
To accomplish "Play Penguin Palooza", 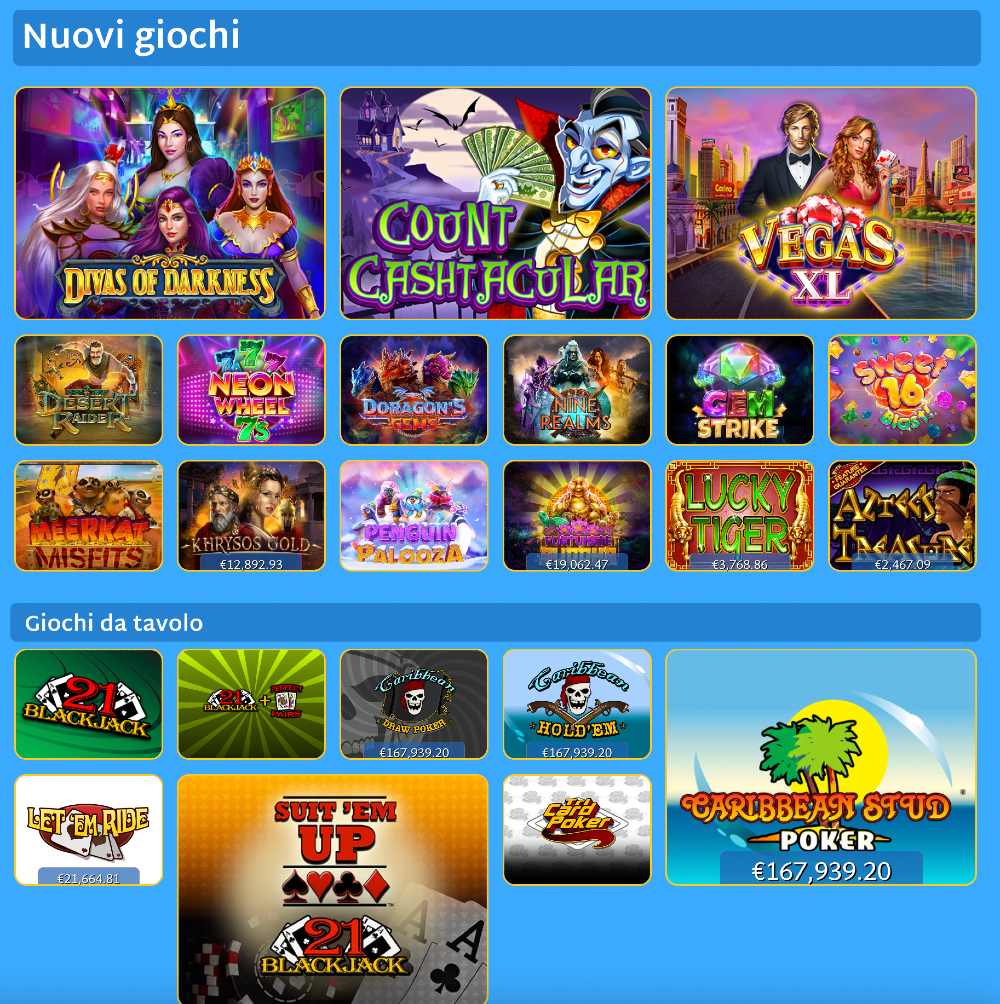I will (x=414, y=515).
